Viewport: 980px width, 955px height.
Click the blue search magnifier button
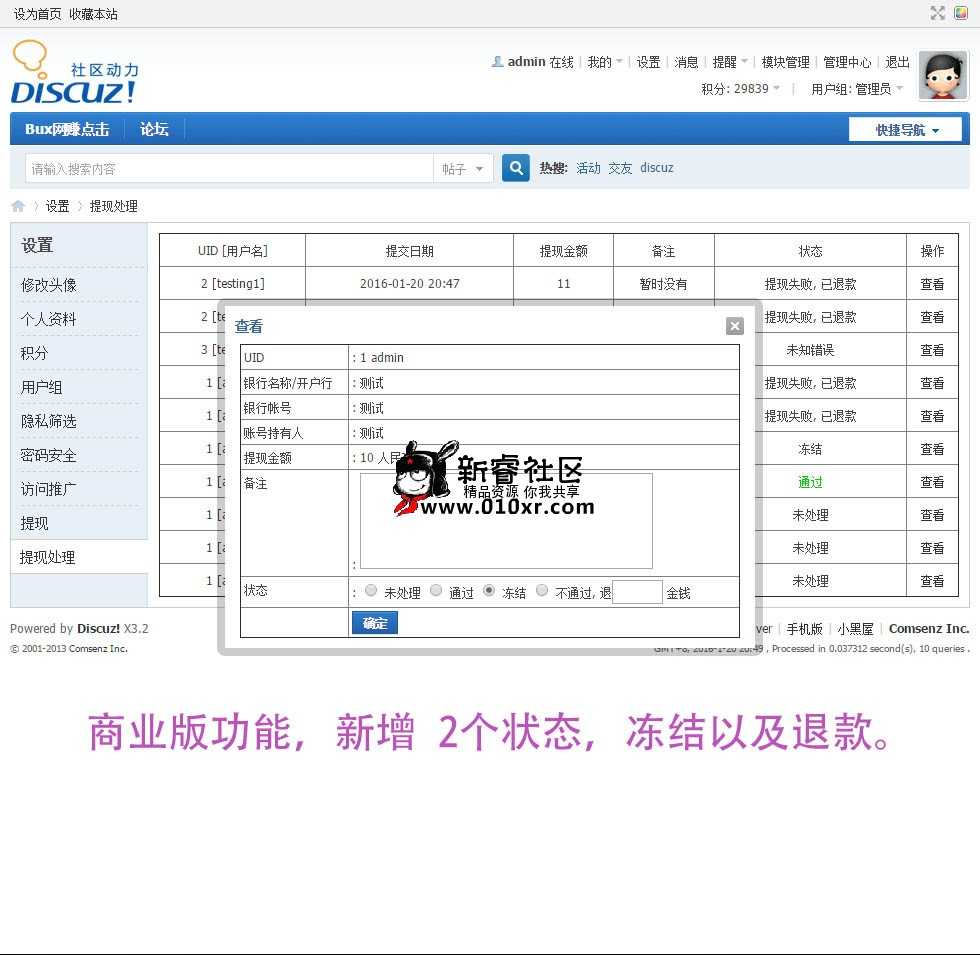click(515, 168)
